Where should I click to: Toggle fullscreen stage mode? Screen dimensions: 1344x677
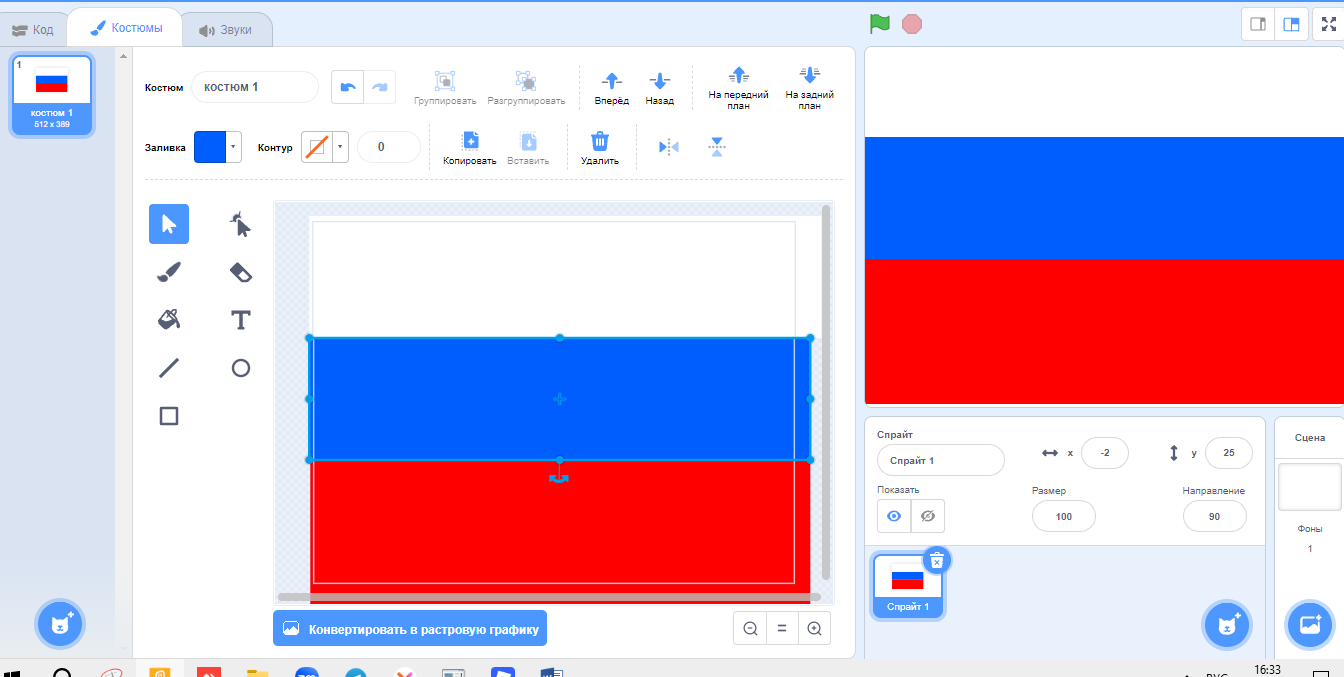click(x=1328, y=24)
